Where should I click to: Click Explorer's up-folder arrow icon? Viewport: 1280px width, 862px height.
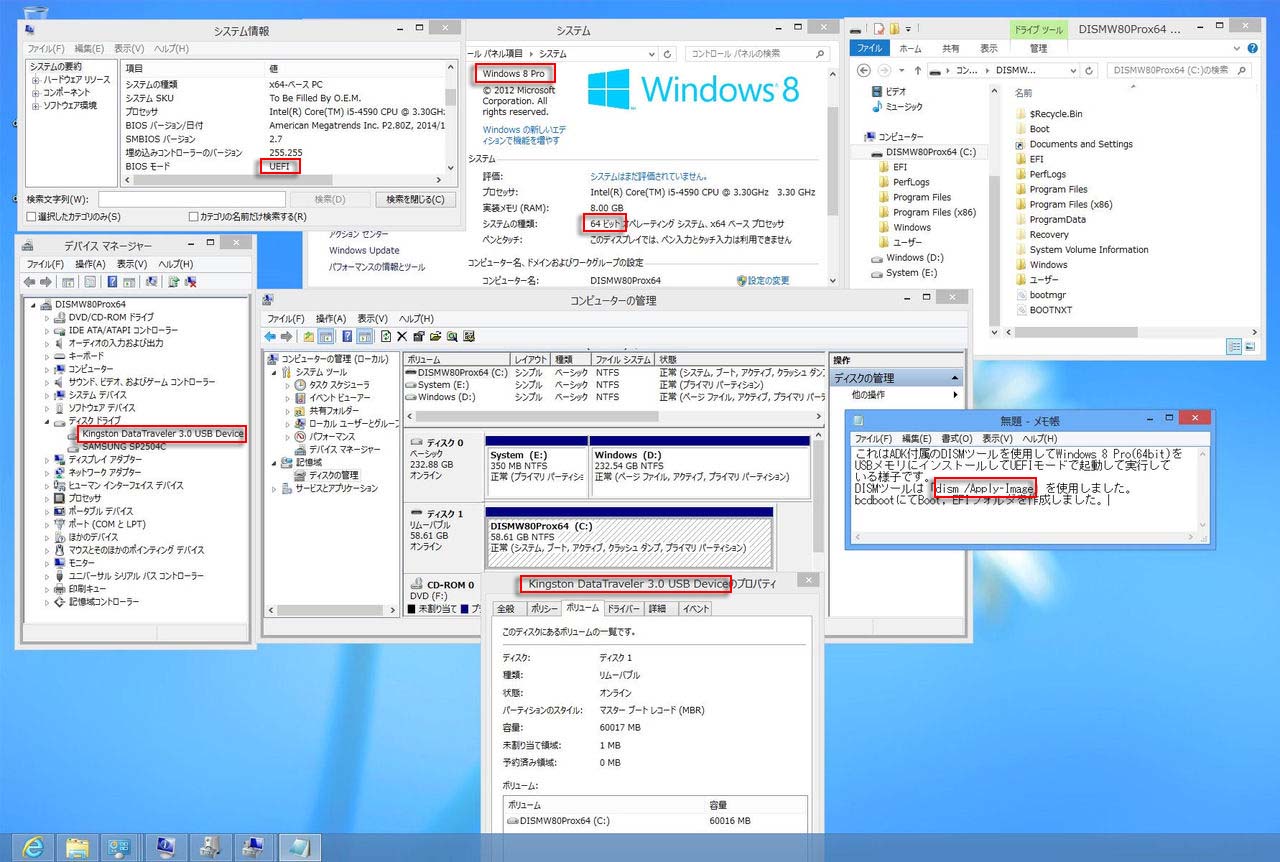pyautogui.click(x=917, y=70)
